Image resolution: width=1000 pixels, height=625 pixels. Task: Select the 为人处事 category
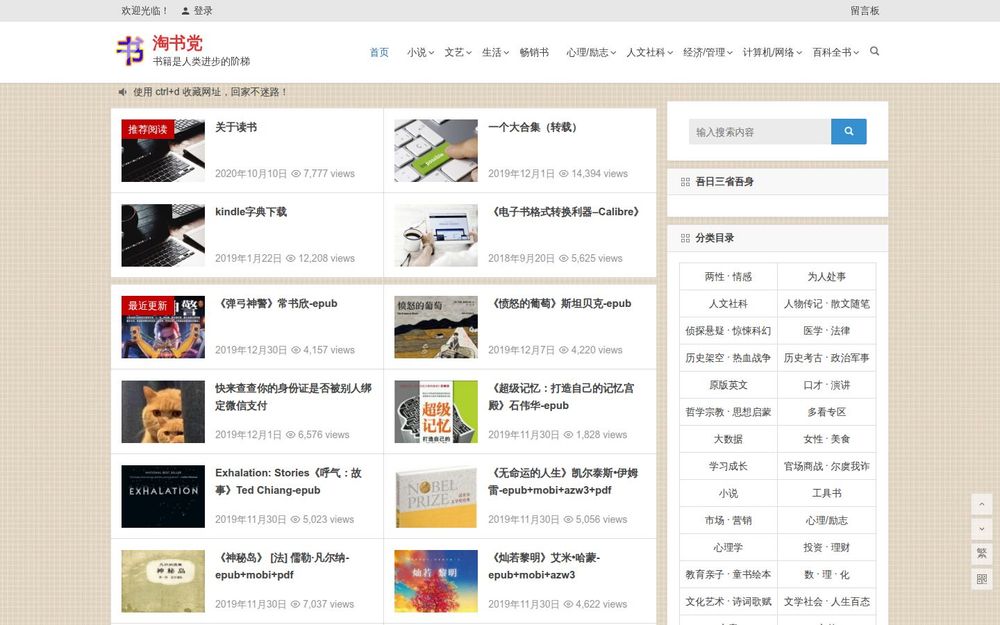827,277
